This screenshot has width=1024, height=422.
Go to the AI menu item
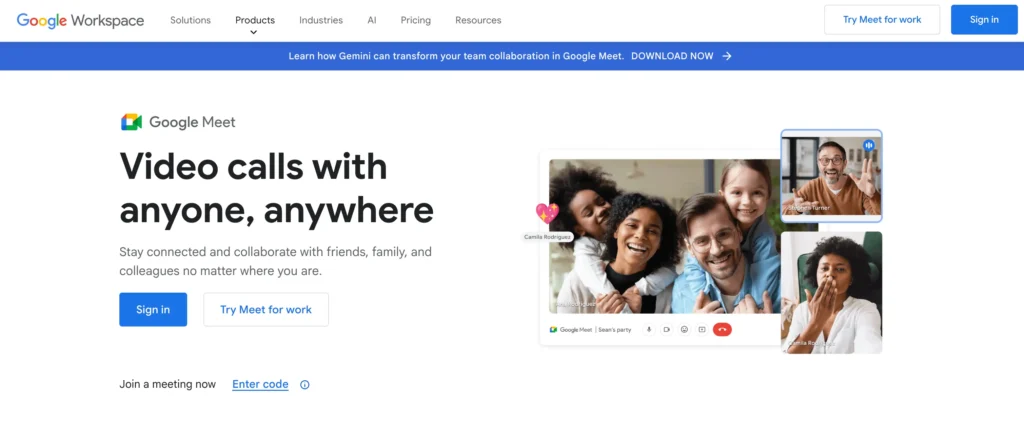click(372, 20)
